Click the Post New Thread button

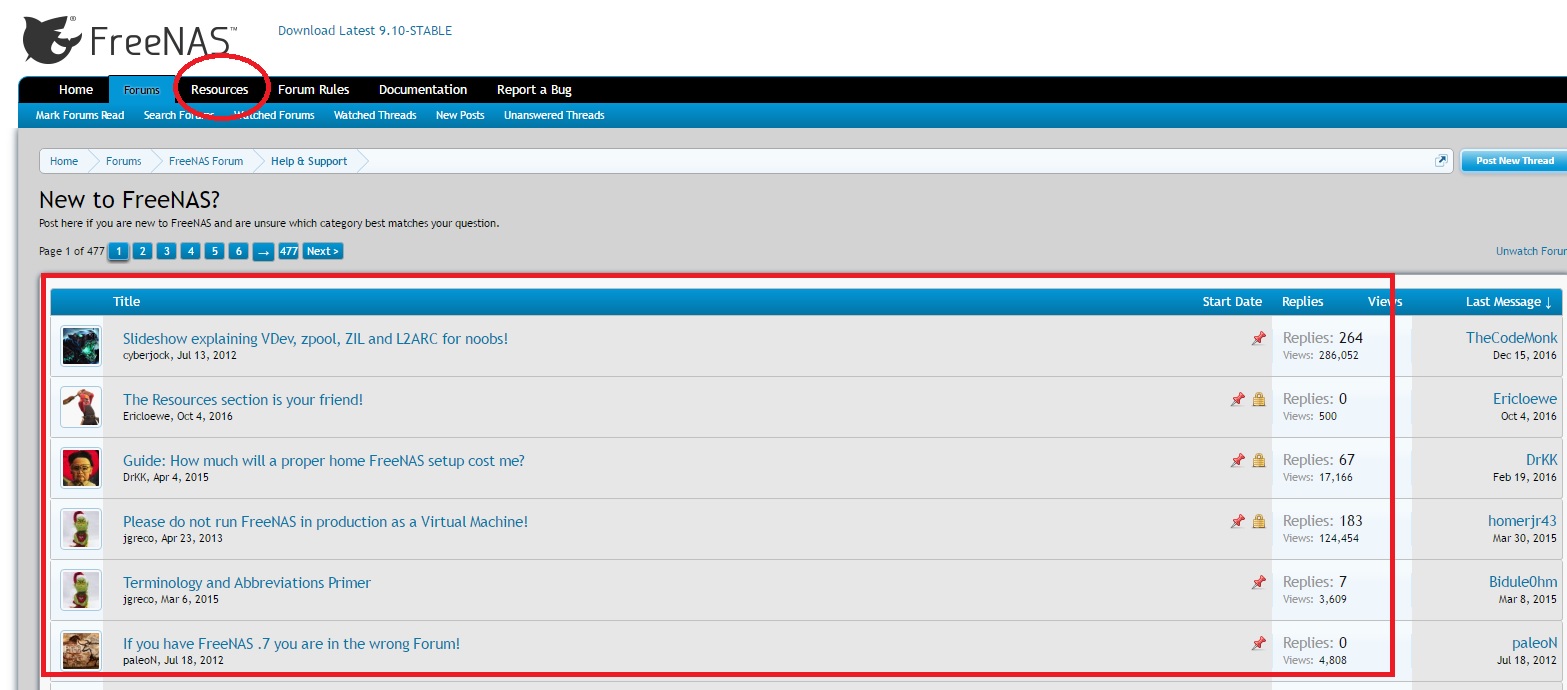[1514, 161]
